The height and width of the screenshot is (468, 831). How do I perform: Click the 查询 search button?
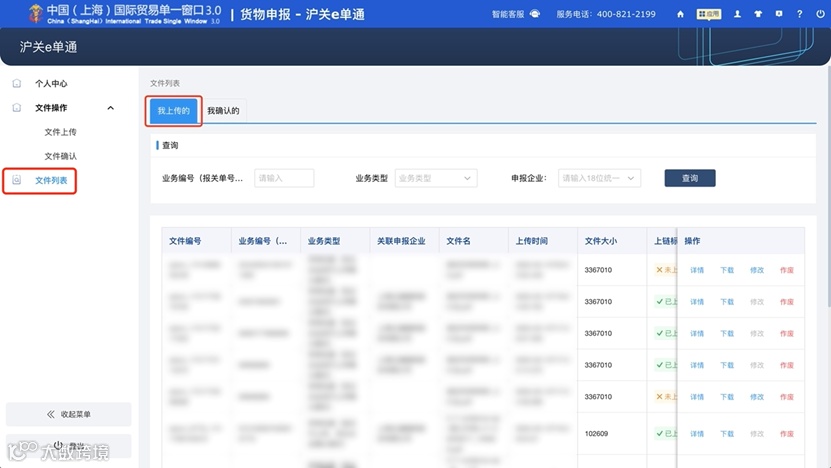[689, 178]
